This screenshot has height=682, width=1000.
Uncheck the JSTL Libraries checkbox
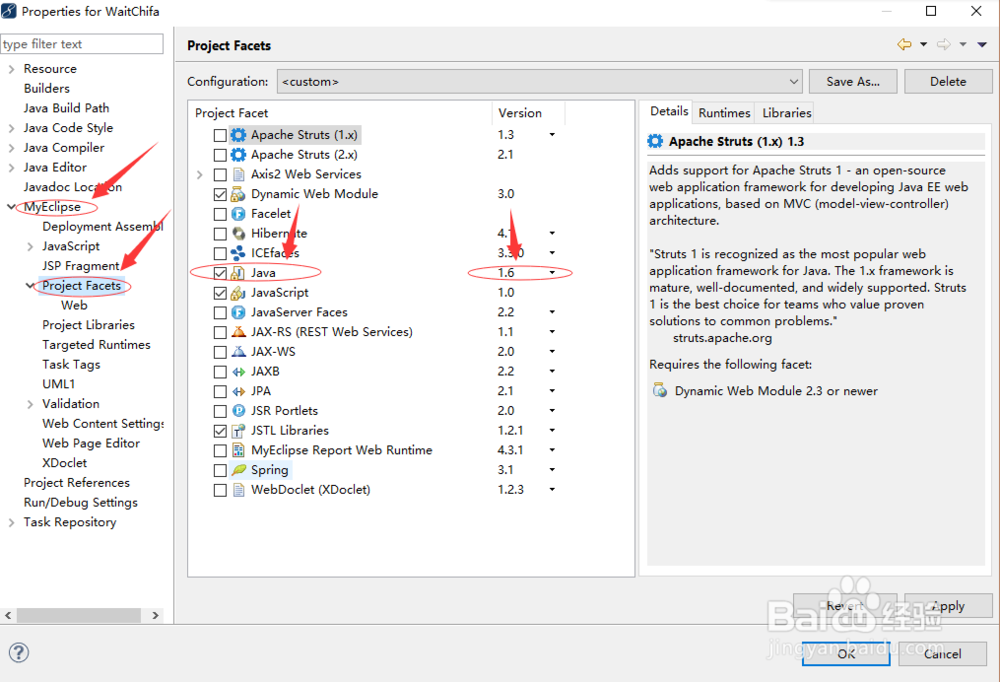pyautogui.click(x=220, y=431)
